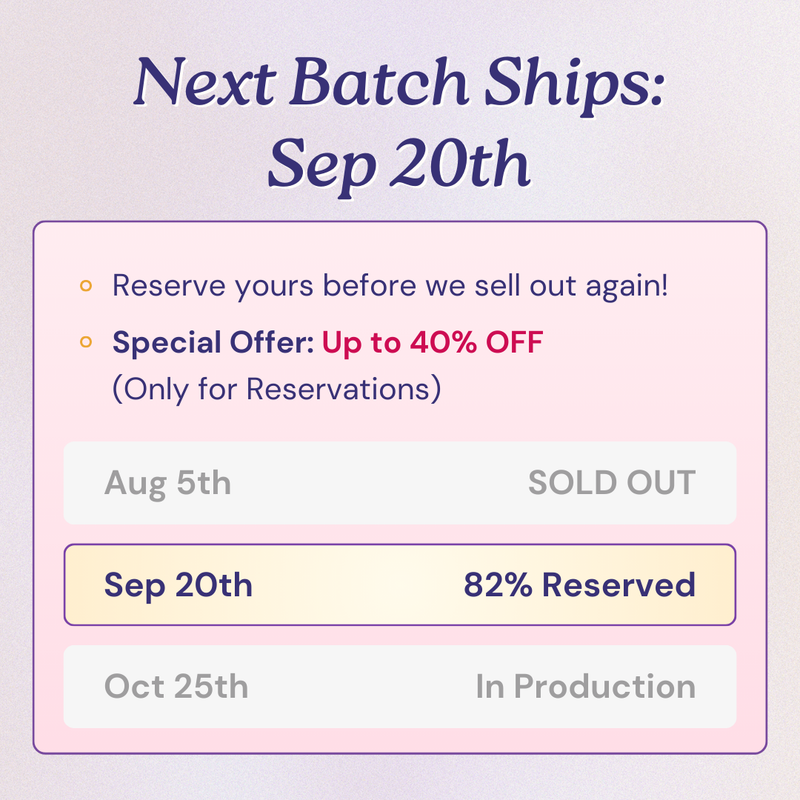This screenshot has height=800, width=800.
Task: Click the Oct 25th date label
Action: tap(176, 686)
